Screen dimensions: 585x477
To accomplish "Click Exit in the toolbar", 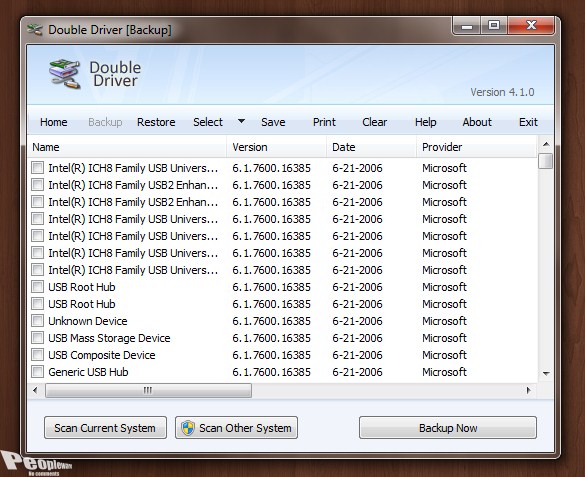I will 528,122.
